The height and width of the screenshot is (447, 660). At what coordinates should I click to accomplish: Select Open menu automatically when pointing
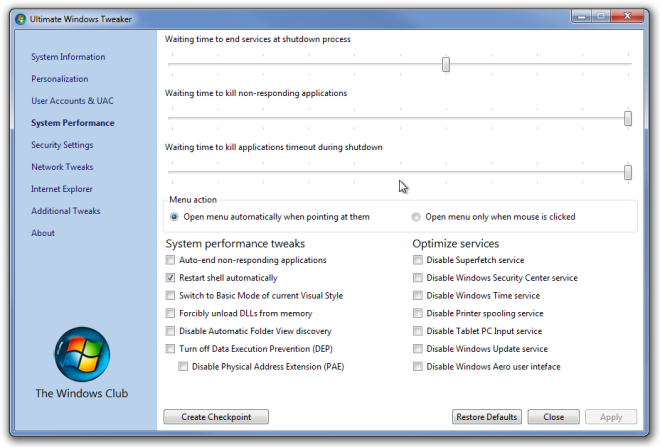point(174,217)
